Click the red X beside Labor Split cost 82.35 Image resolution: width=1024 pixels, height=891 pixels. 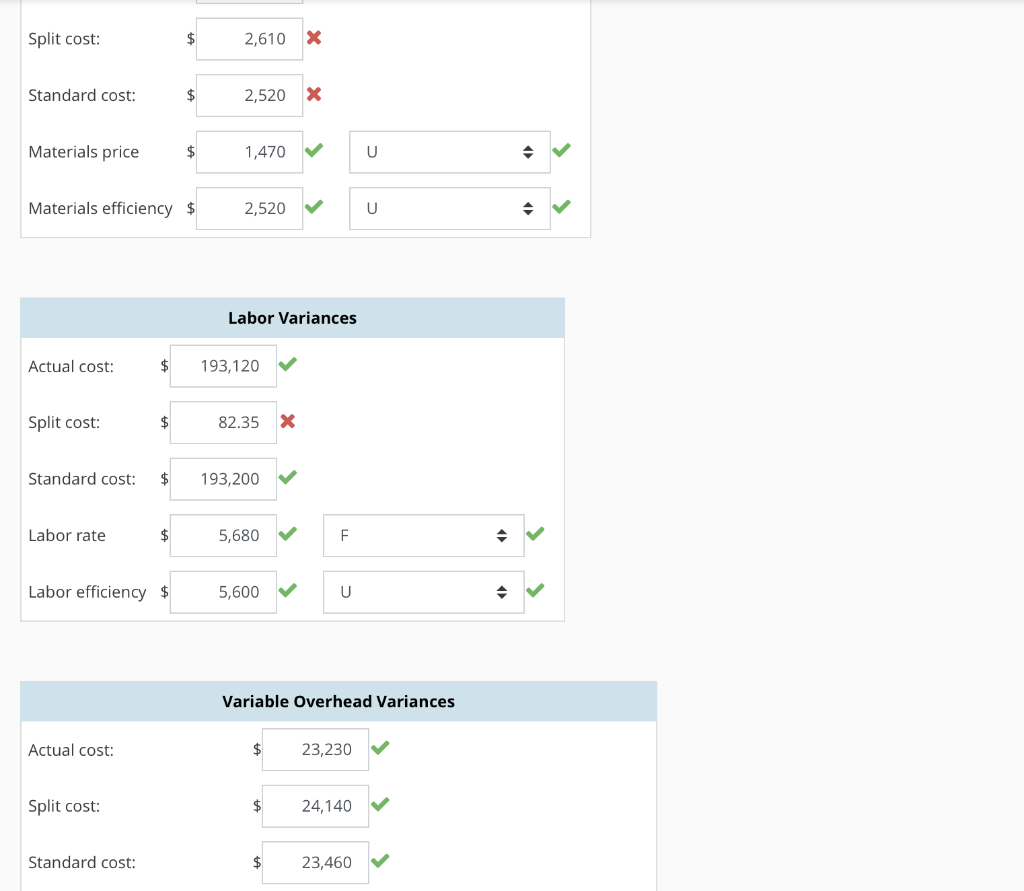(x=287, y=421)
